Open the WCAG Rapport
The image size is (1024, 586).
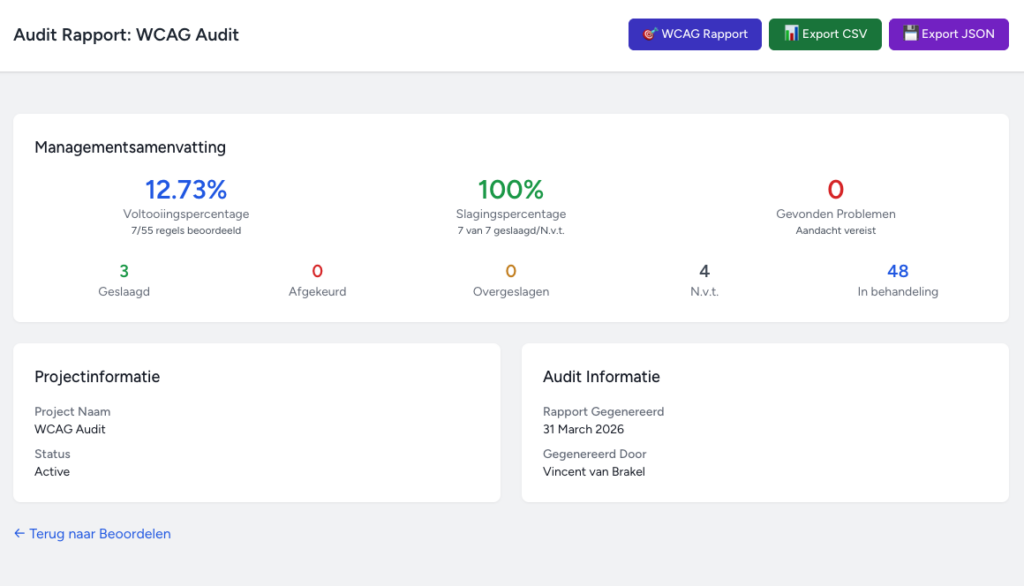click(x=695, y=34)
